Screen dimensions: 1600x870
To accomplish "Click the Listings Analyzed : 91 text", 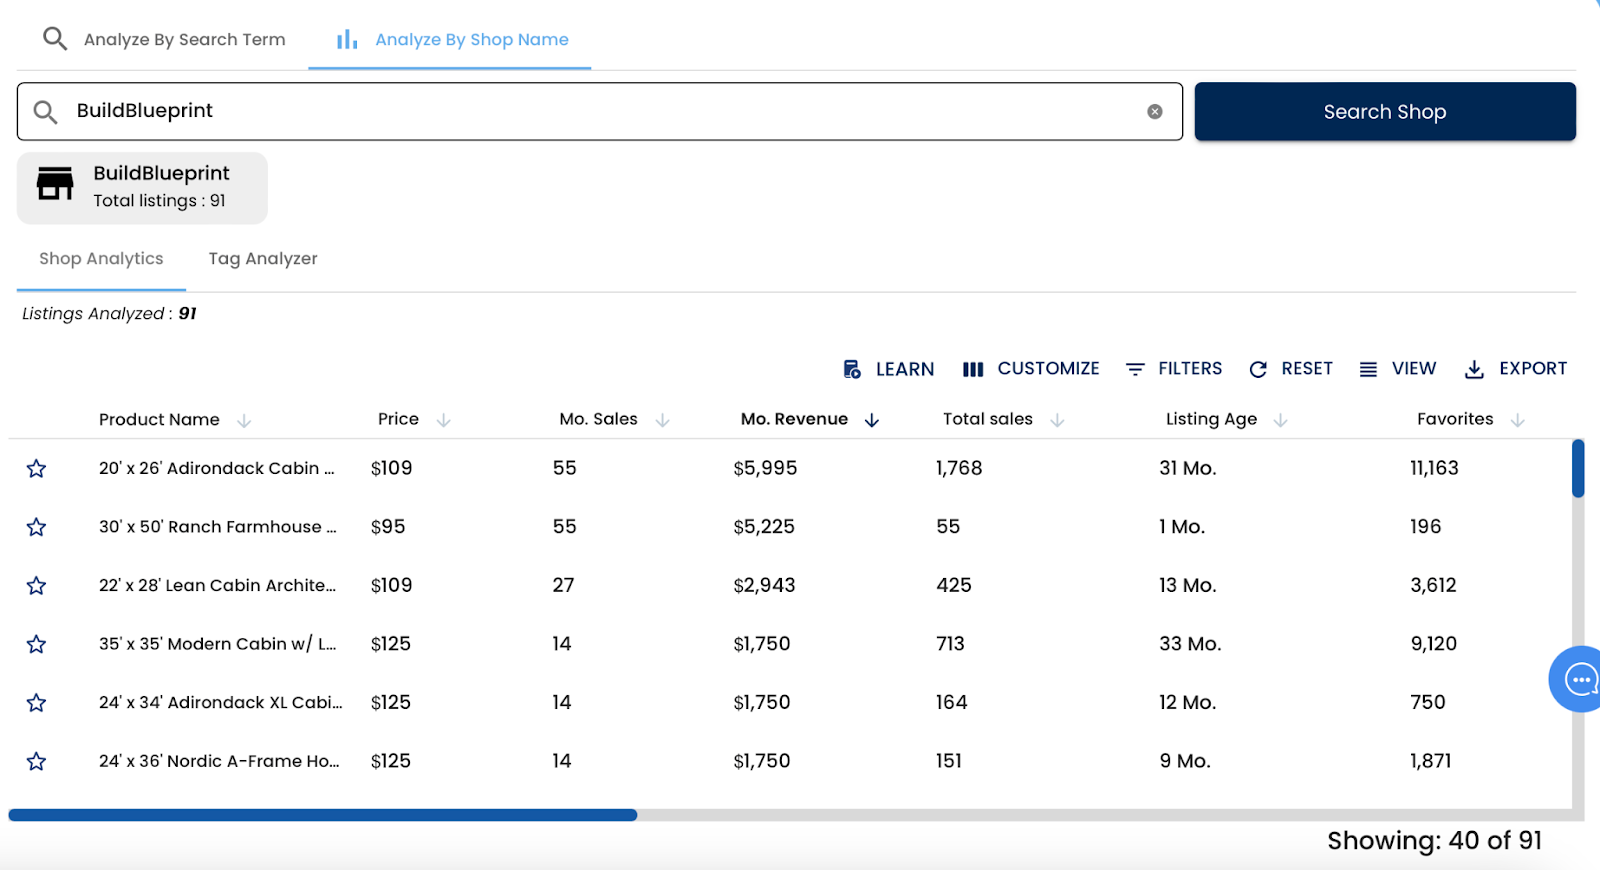I will [109, 314].
